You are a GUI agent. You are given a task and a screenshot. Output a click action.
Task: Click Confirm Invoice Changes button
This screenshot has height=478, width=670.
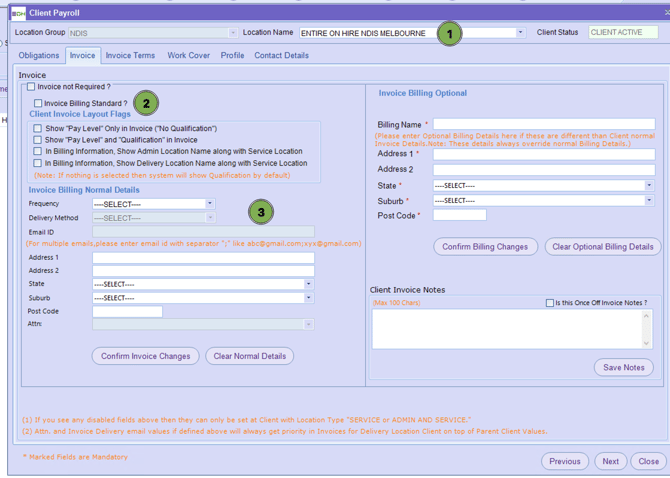145,356
